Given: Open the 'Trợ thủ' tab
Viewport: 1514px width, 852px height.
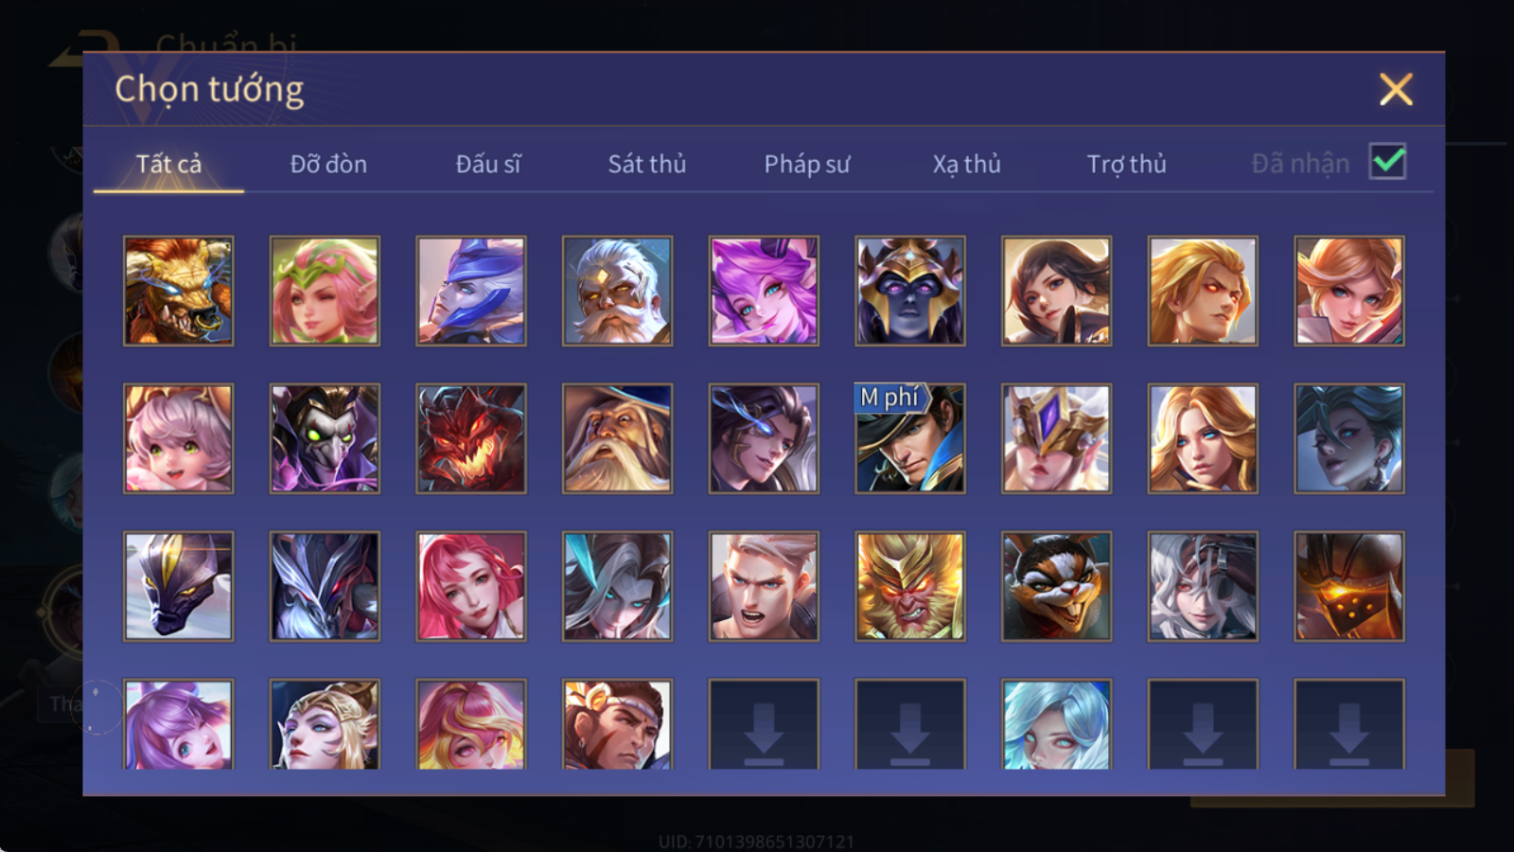Looking at the screenshot, I should (x=1127, y=164).
